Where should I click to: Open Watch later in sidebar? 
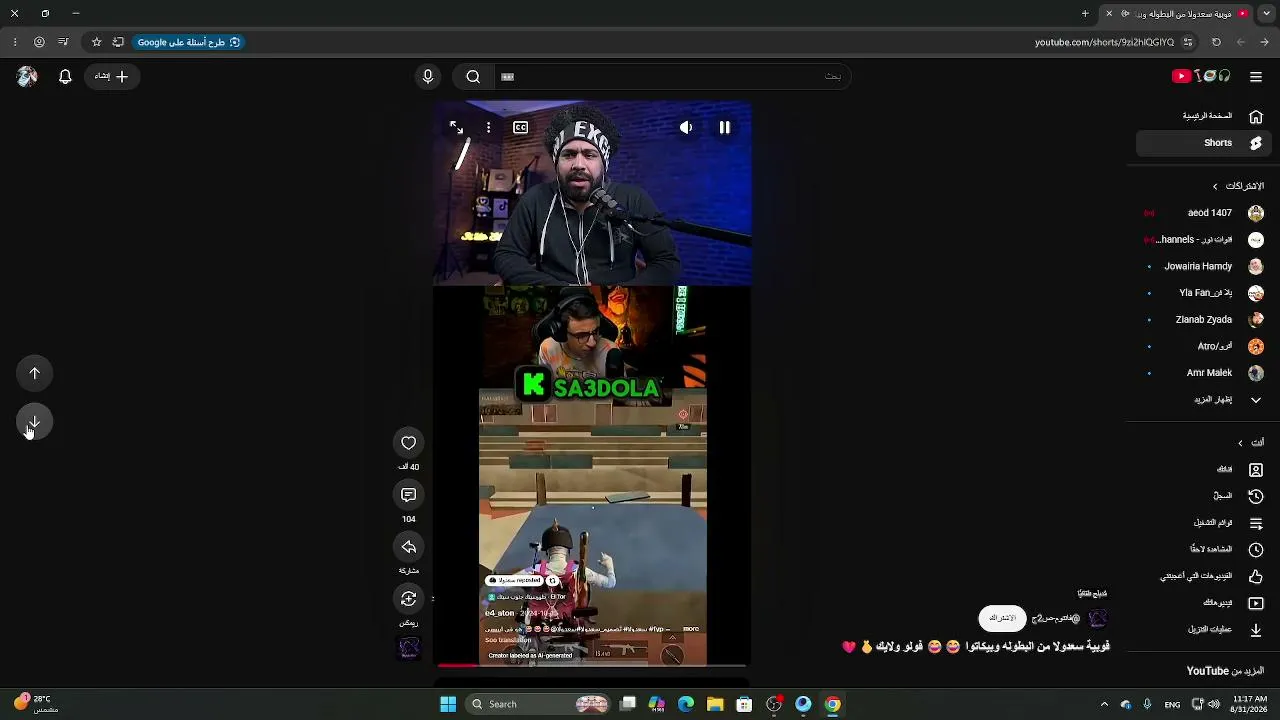click(x=1204, y=549)
